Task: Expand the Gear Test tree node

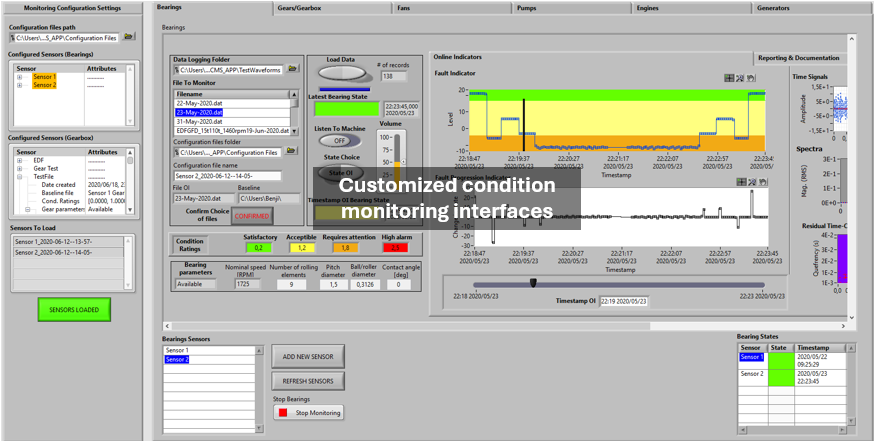Action: (19, 167)
